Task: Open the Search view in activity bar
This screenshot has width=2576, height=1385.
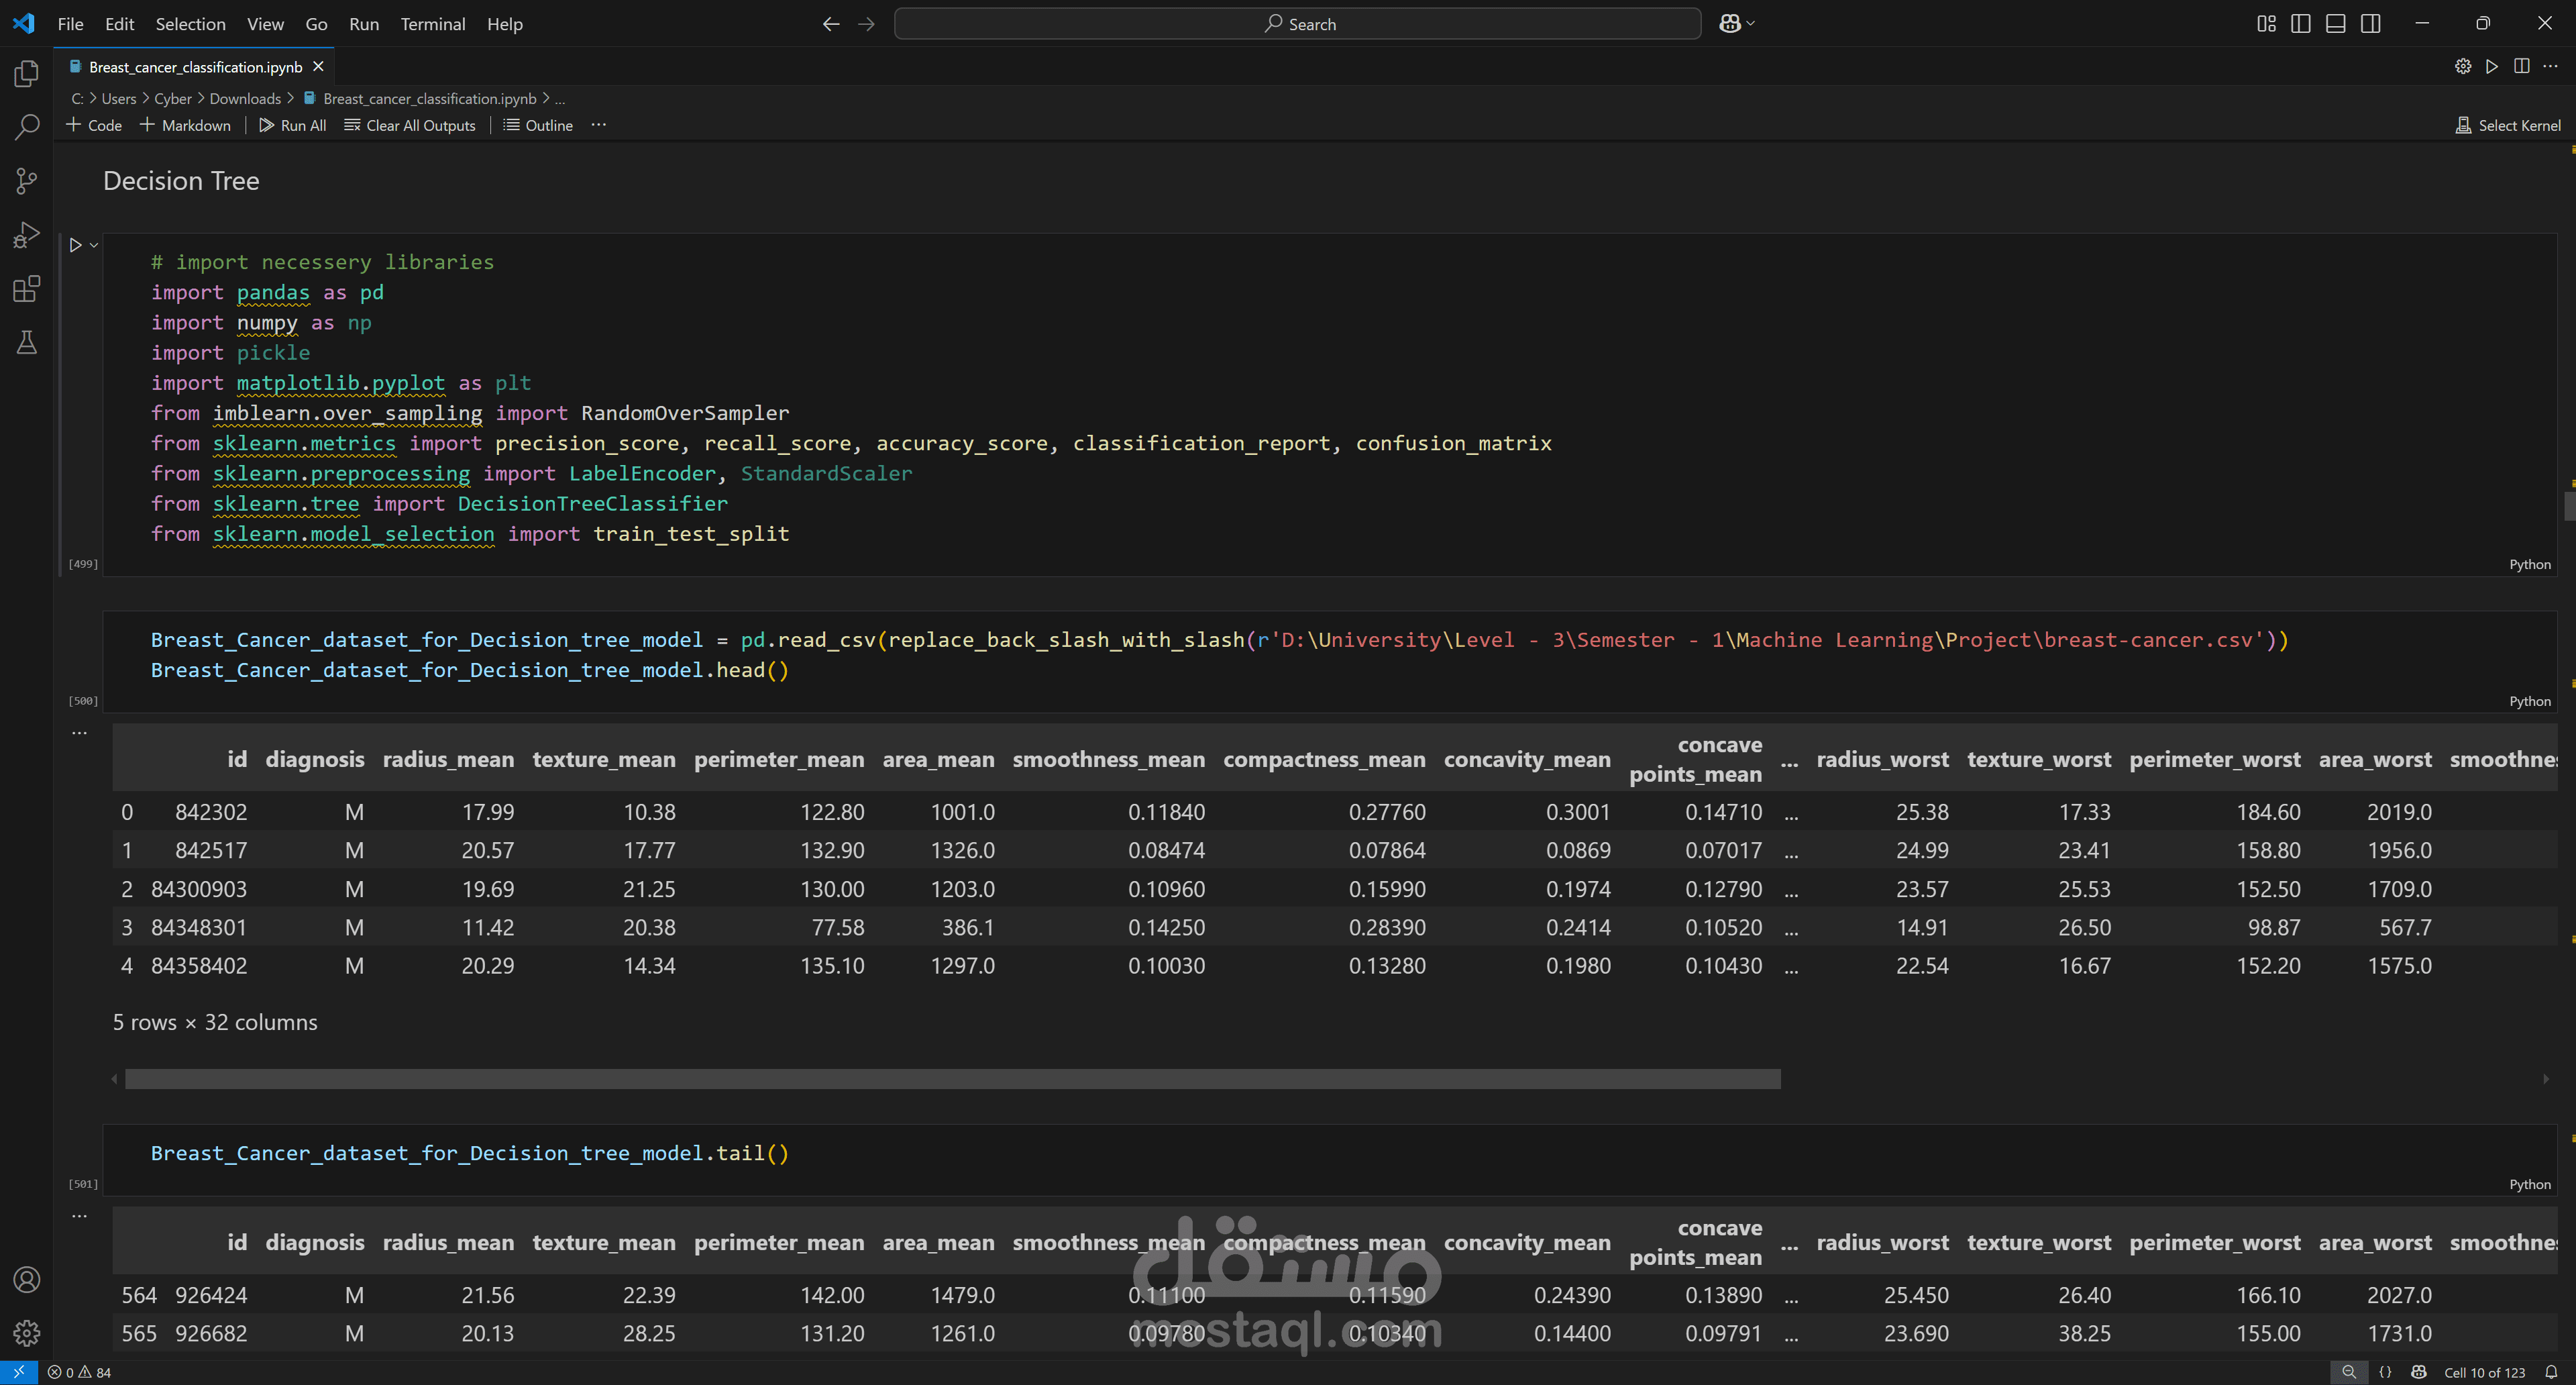Action: pyautogui.click(x=27, y=127)
